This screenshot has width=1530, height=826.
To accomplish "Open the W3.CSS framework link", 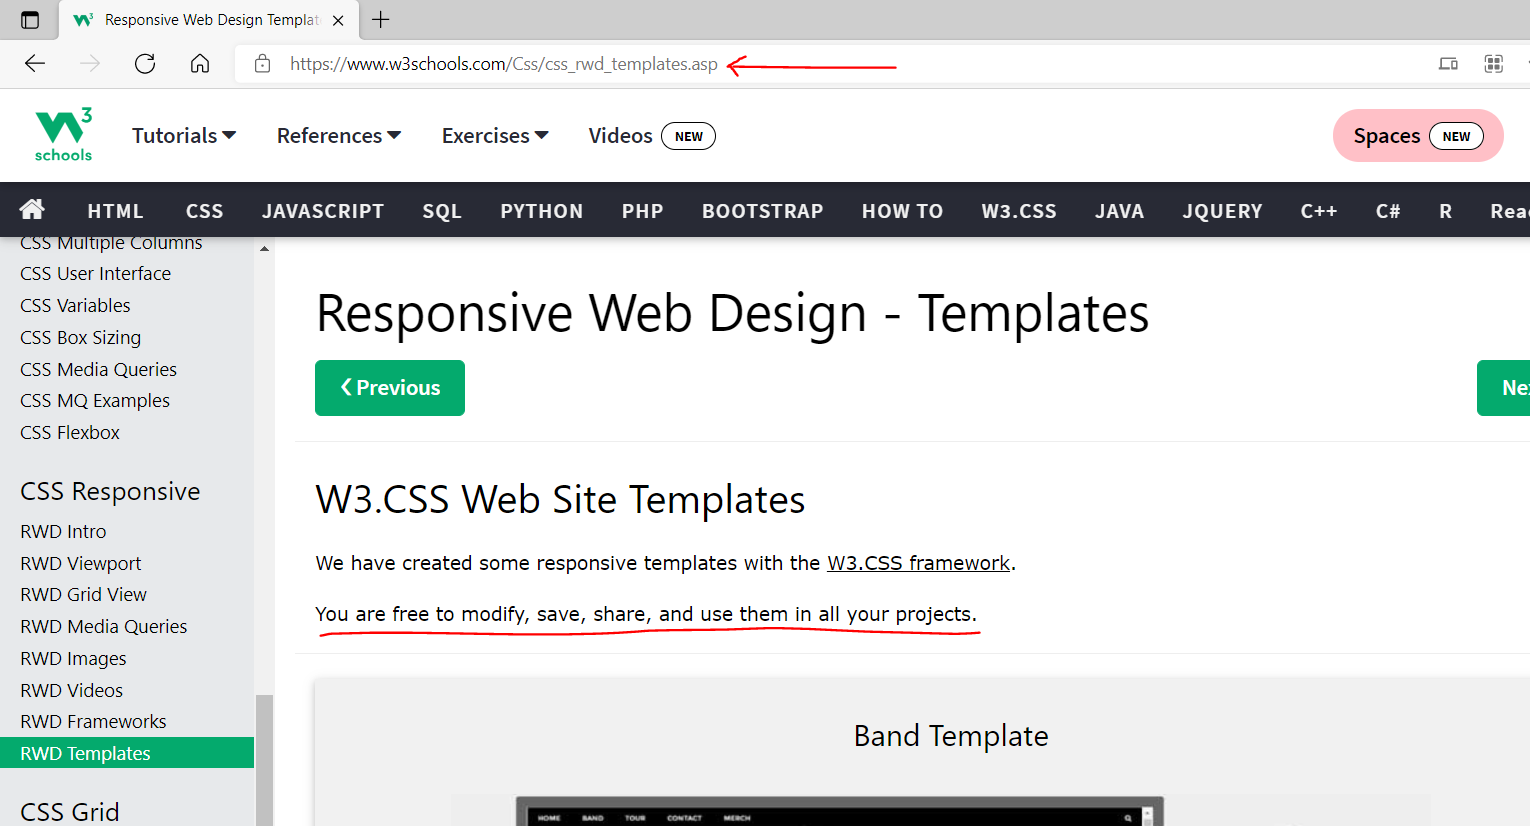I will (918, 563).
